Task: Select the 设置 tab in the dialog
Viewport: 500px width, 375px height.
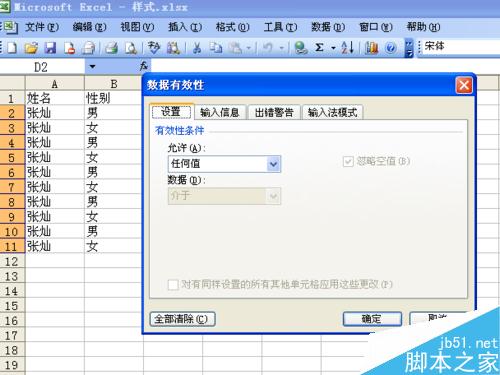Action: pyautogui.click(x=171, y=112)
